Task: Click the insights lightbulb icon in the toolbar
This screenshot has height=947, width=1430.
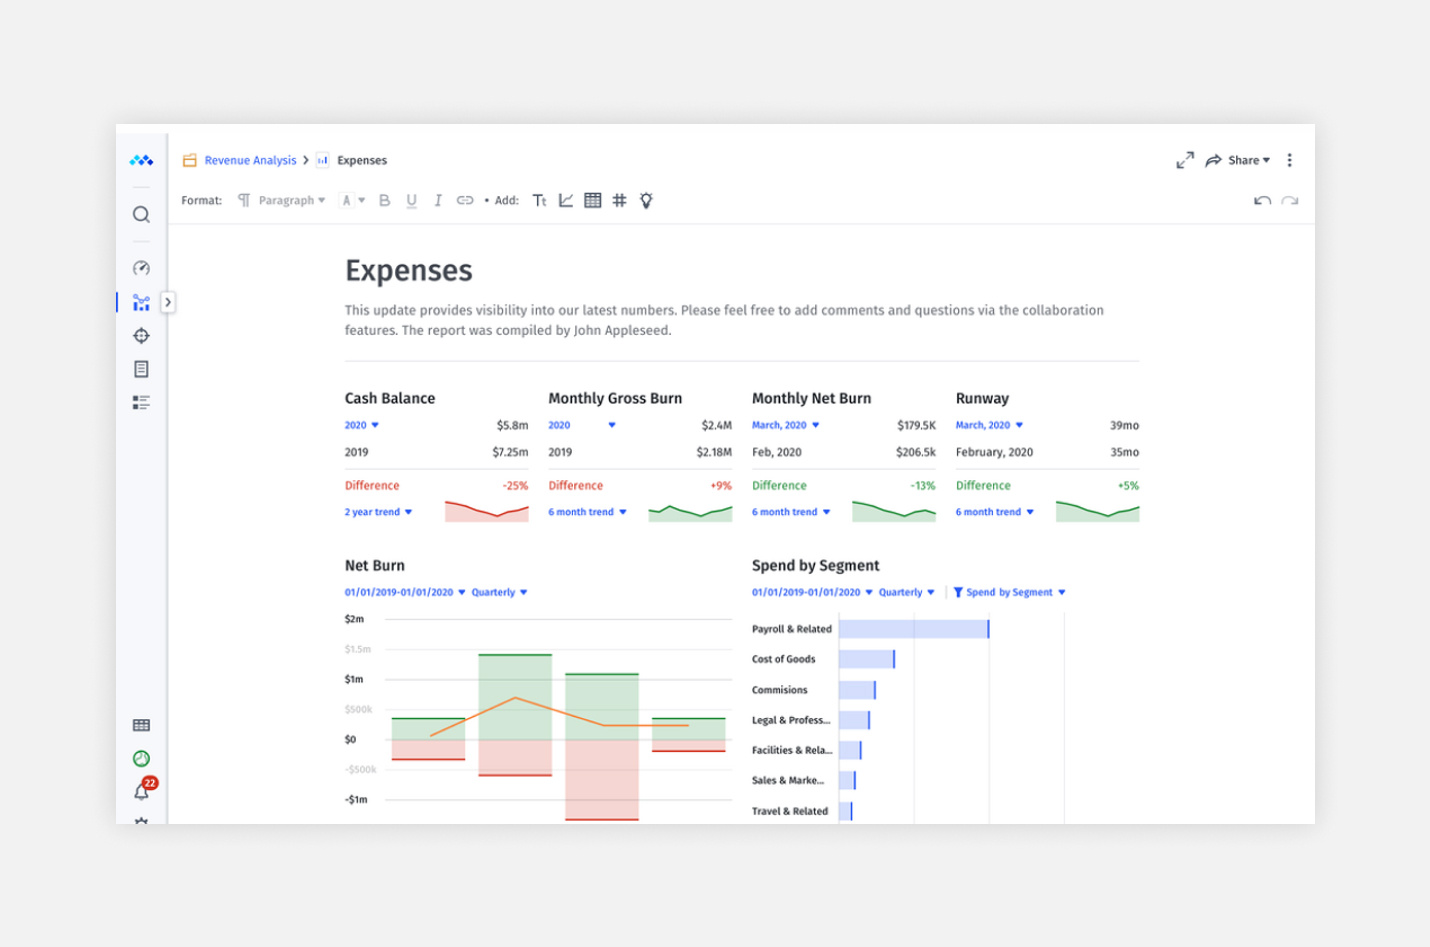Action: [x=646, y=200]
